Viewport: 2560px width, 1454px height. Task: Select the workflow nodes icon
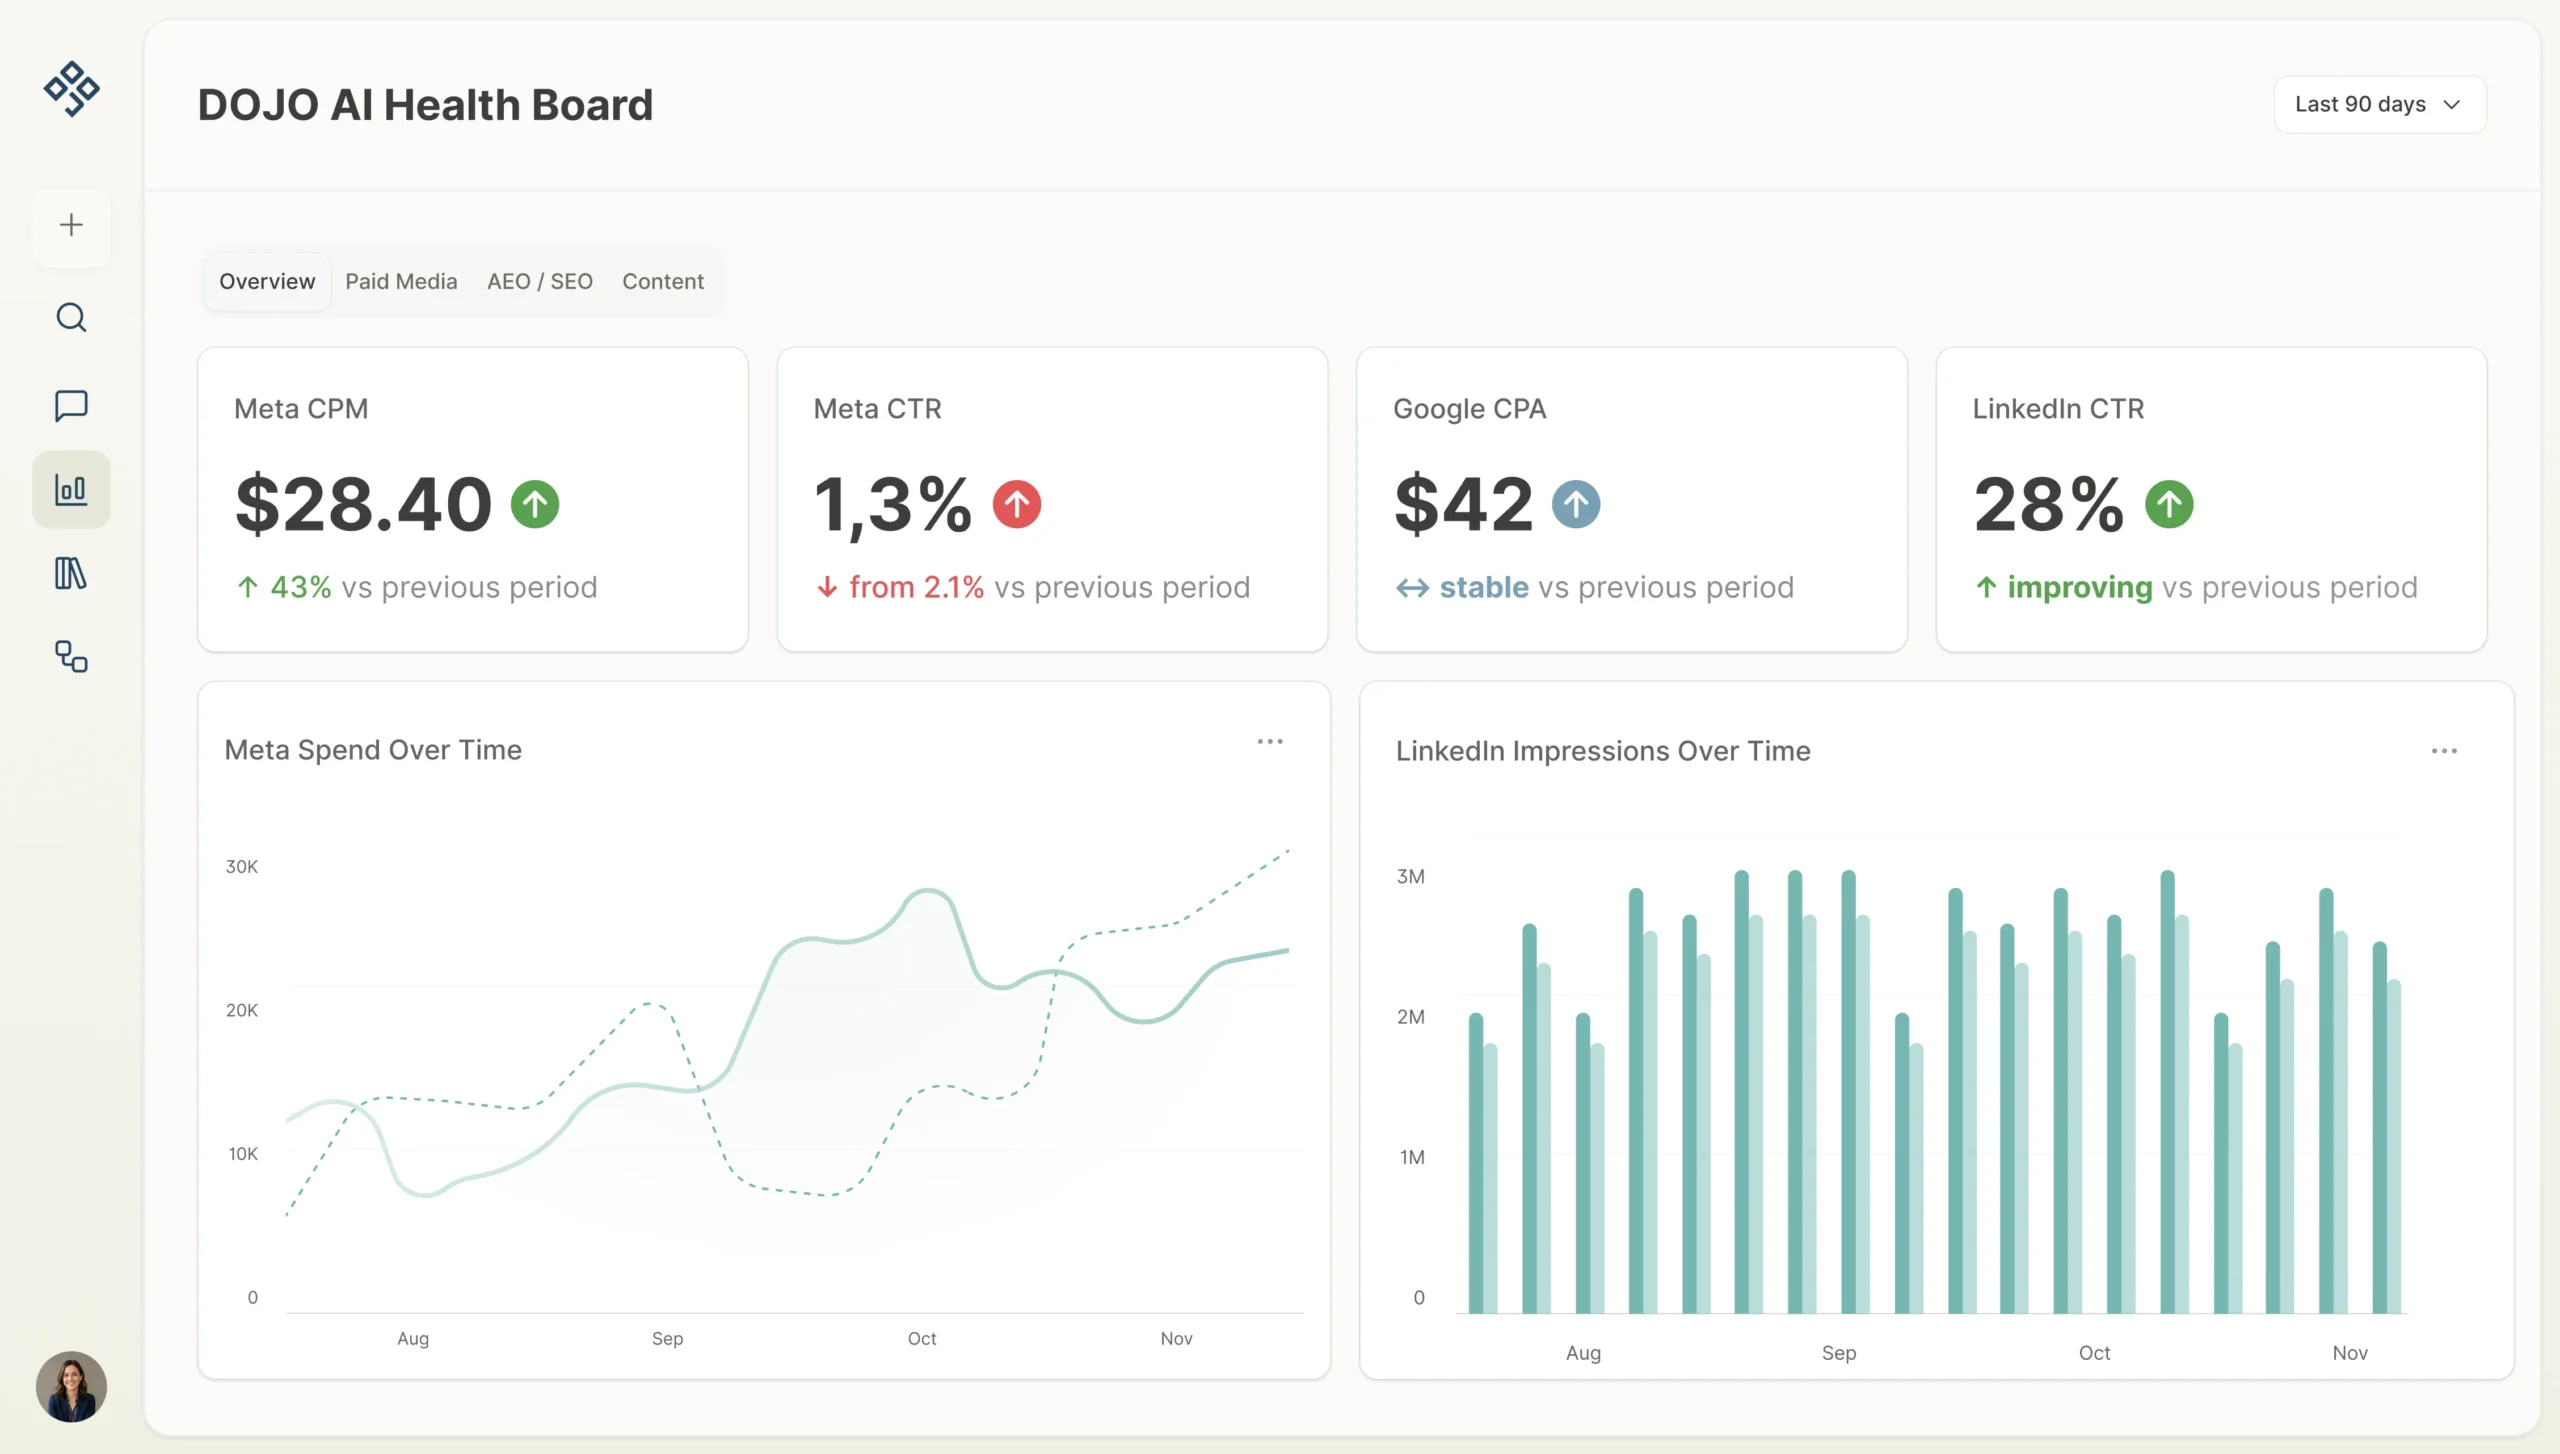70,657
